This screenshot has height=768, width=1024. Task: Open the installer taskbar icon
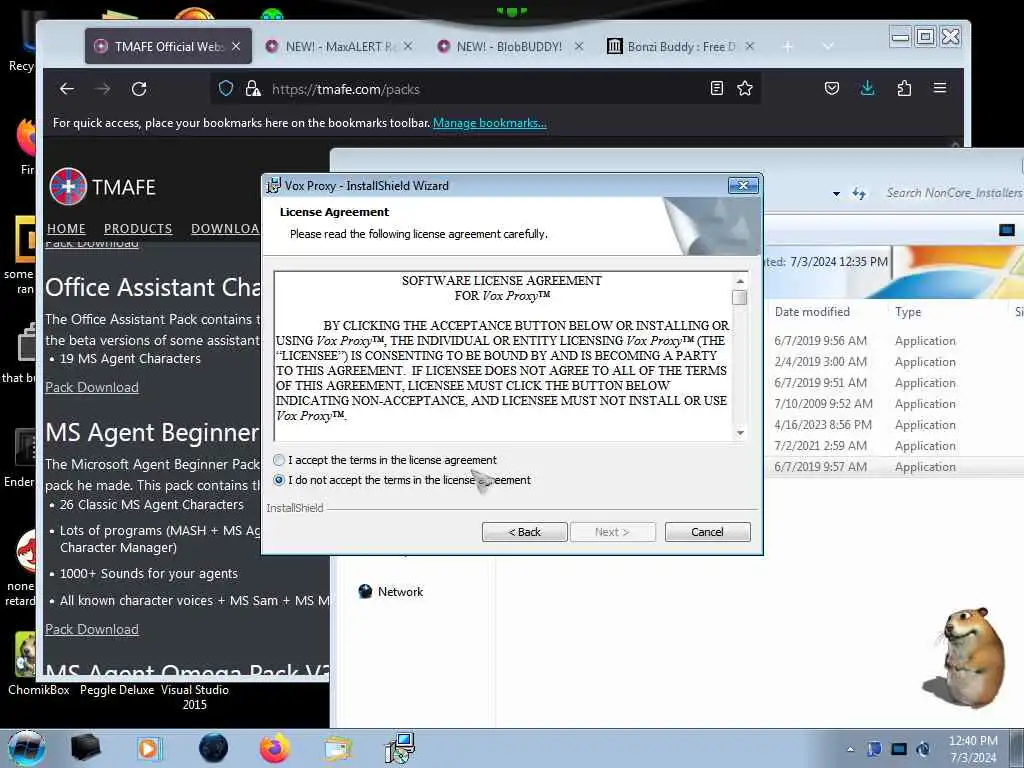pyautogui.click(x=400, y=748)
